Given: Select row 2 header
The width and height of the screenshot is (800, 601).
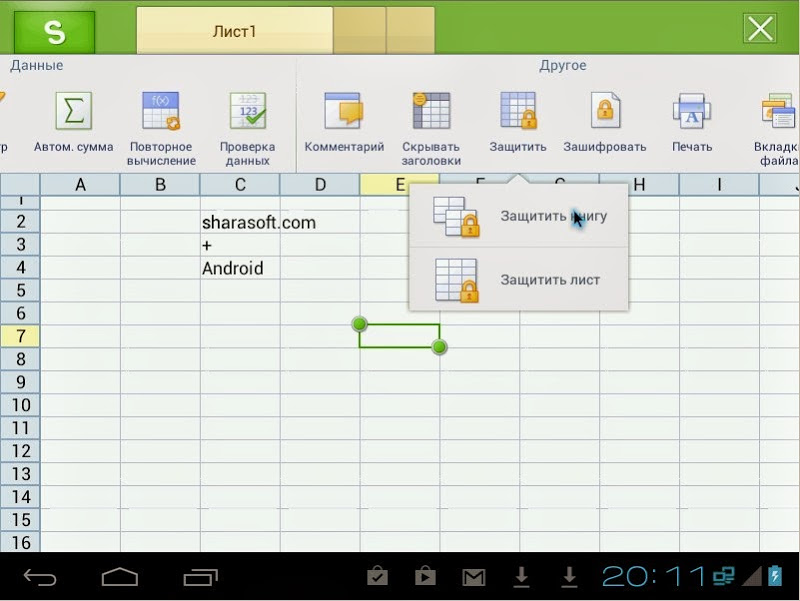Looking at the screenshot, I should click(x=20, y=221).
